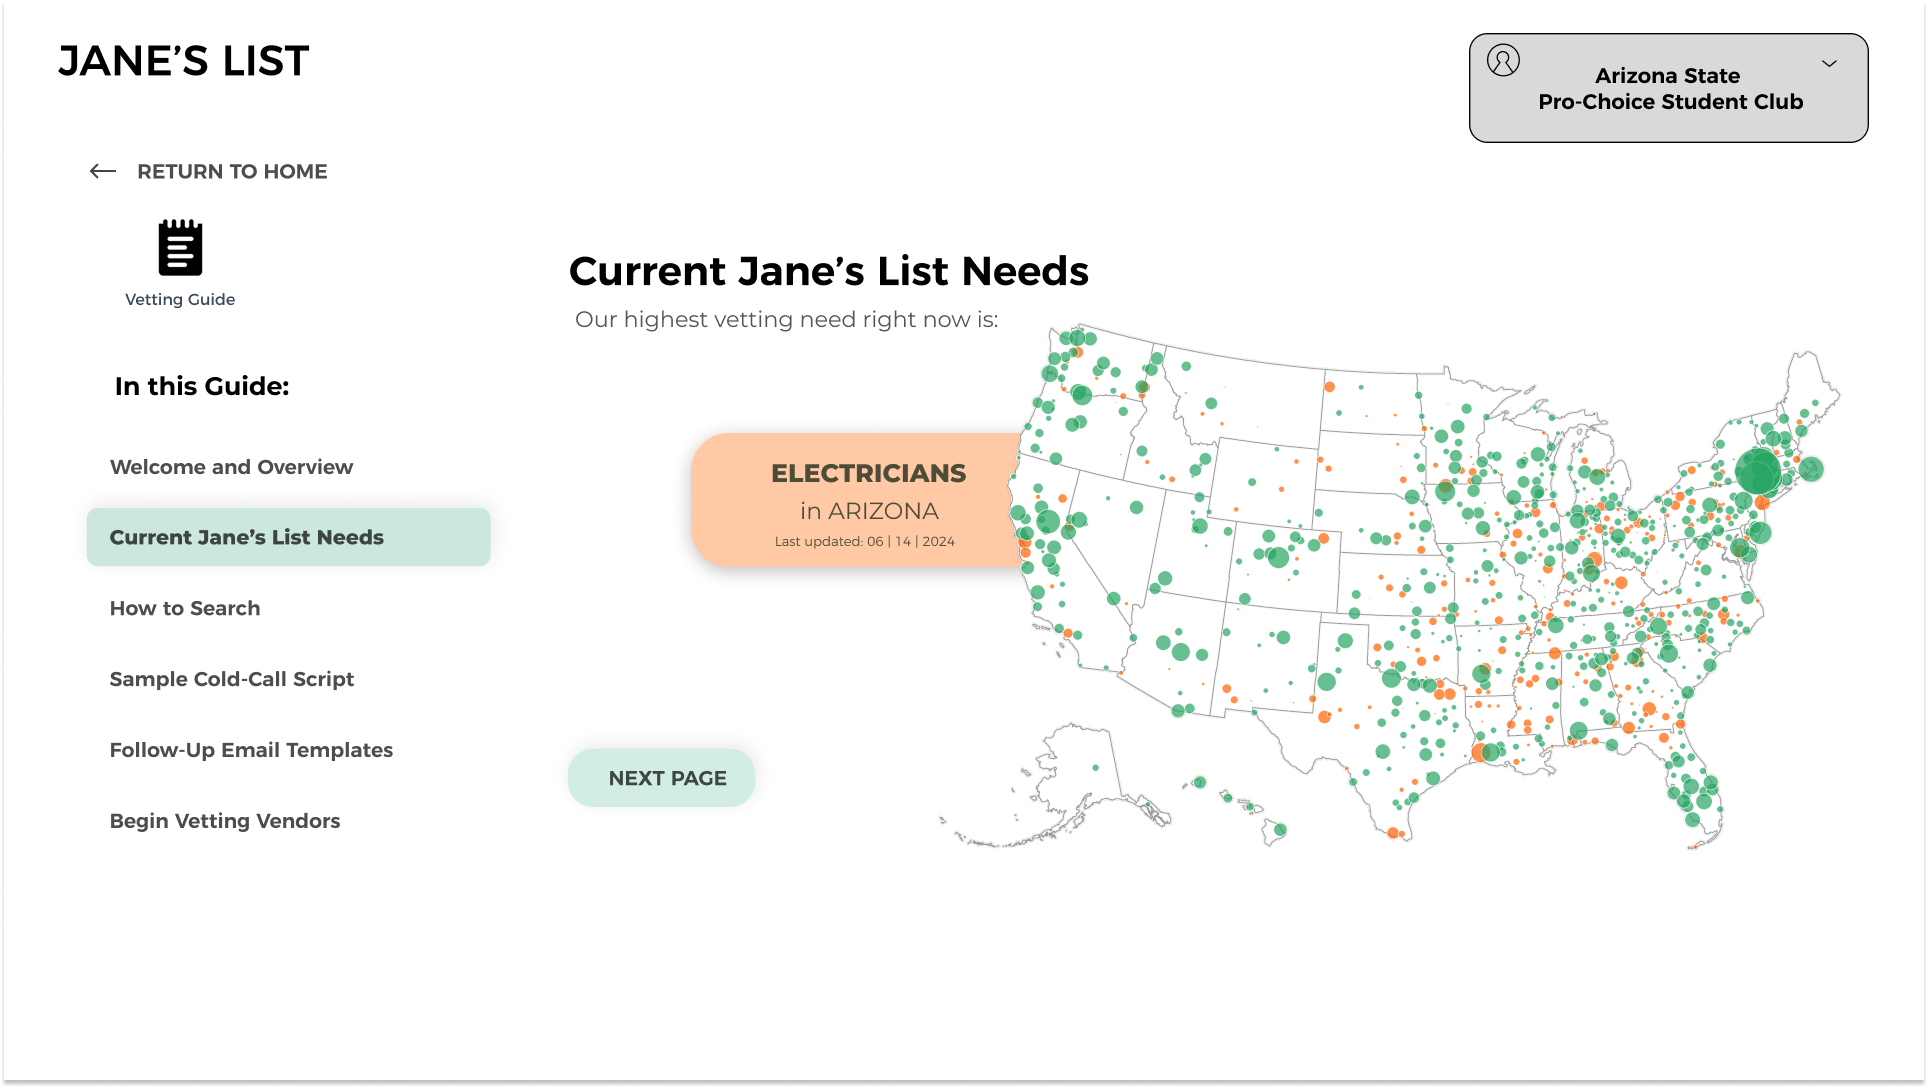The image size is (1928, 1088).
Task: Click the large green New York bubble
Action: coord(1758,471)
